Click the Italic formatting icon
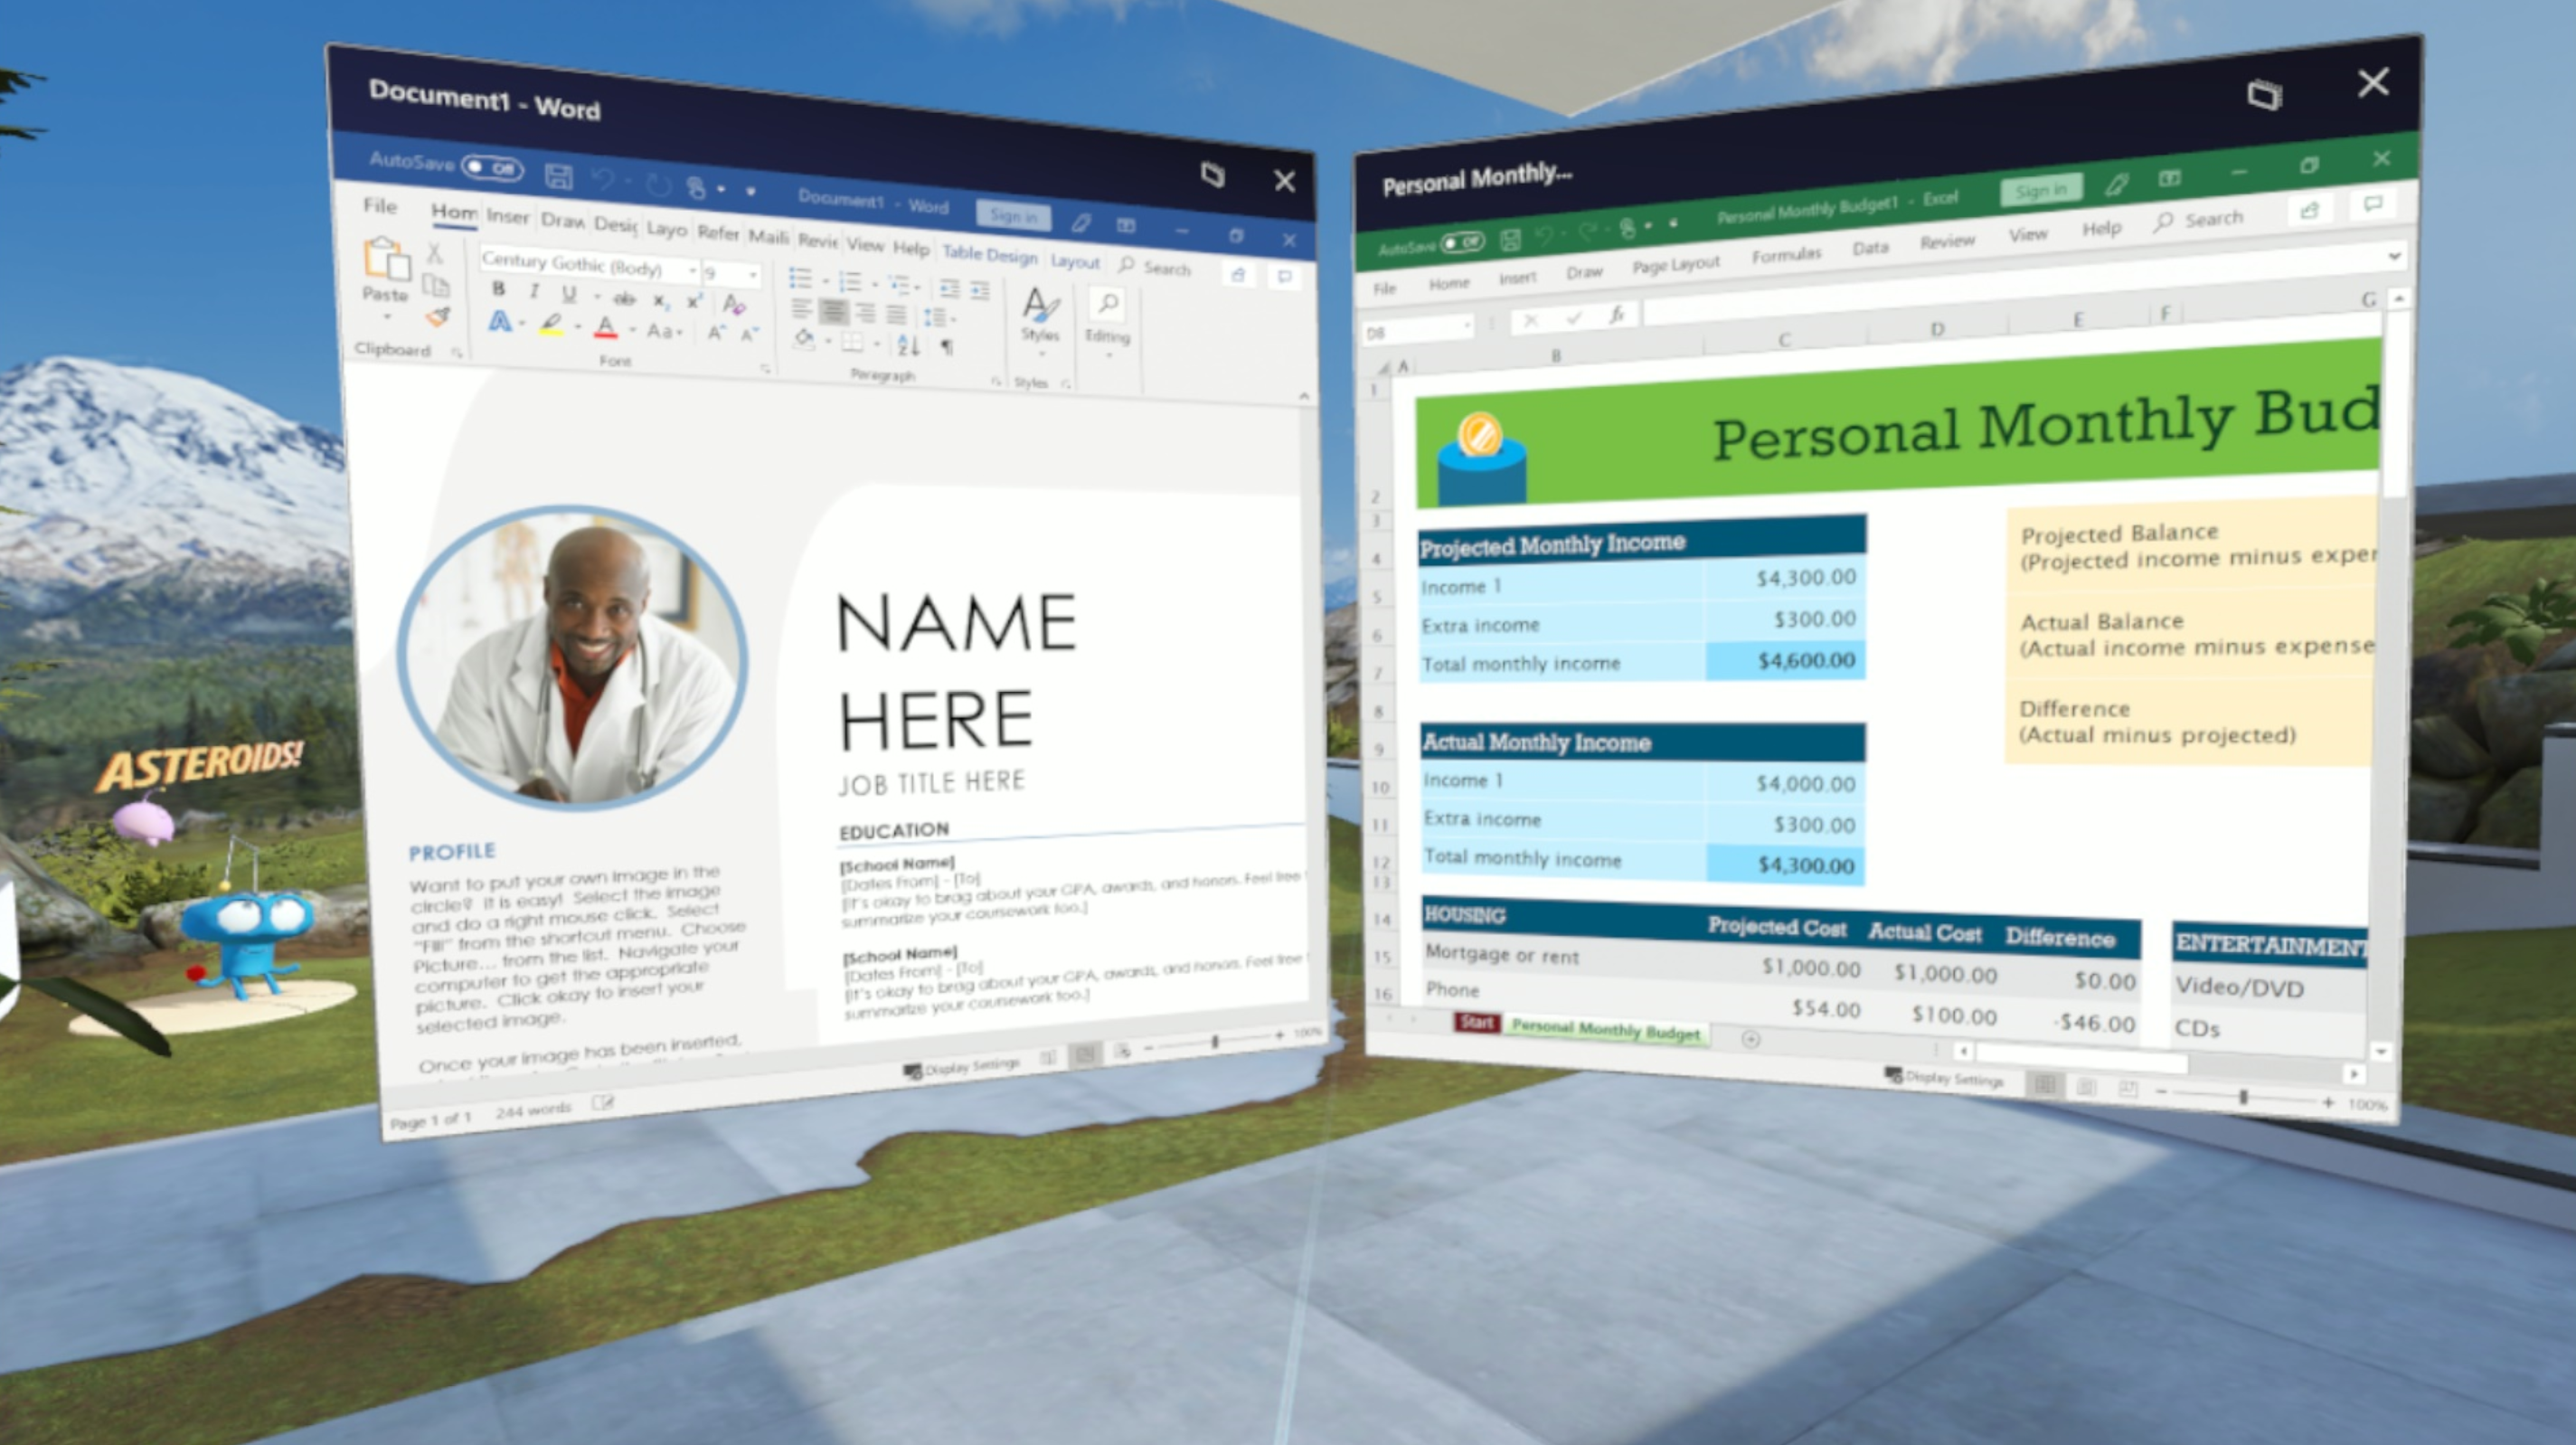This screenshot has width=2576, height=1445. pos(518,297)
